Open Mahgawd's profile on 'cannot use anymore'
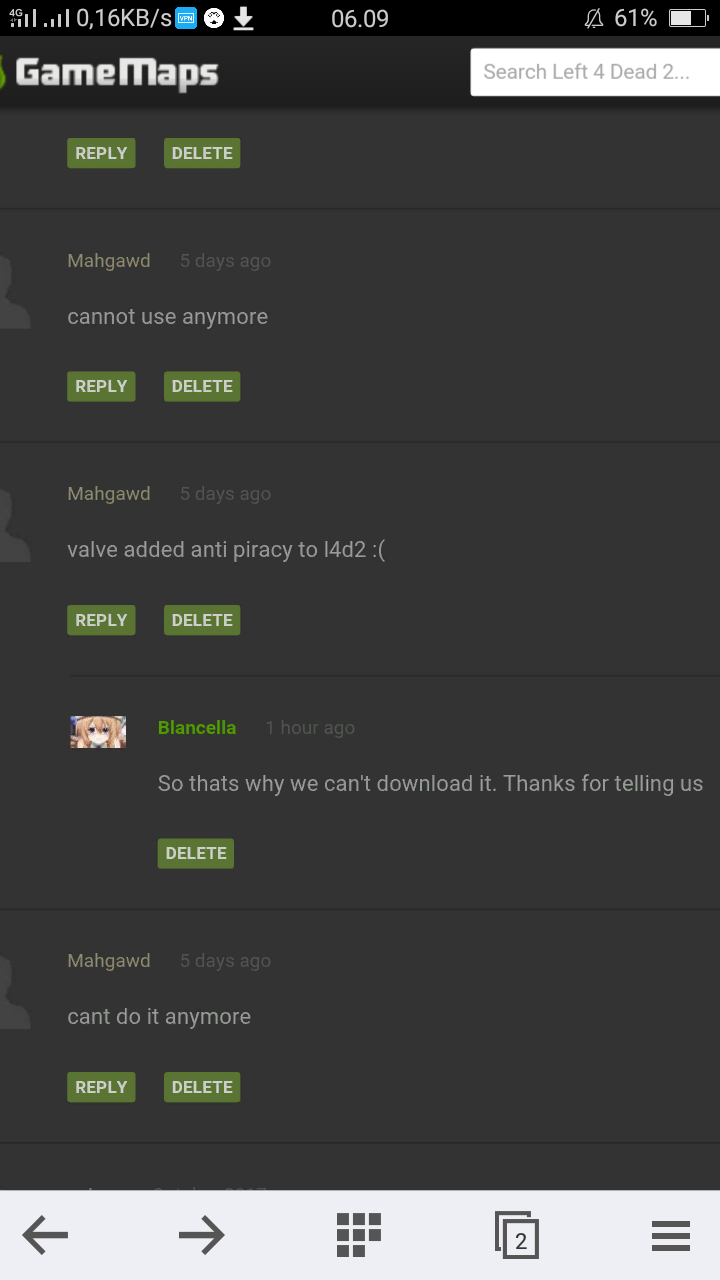 point(109,261)
